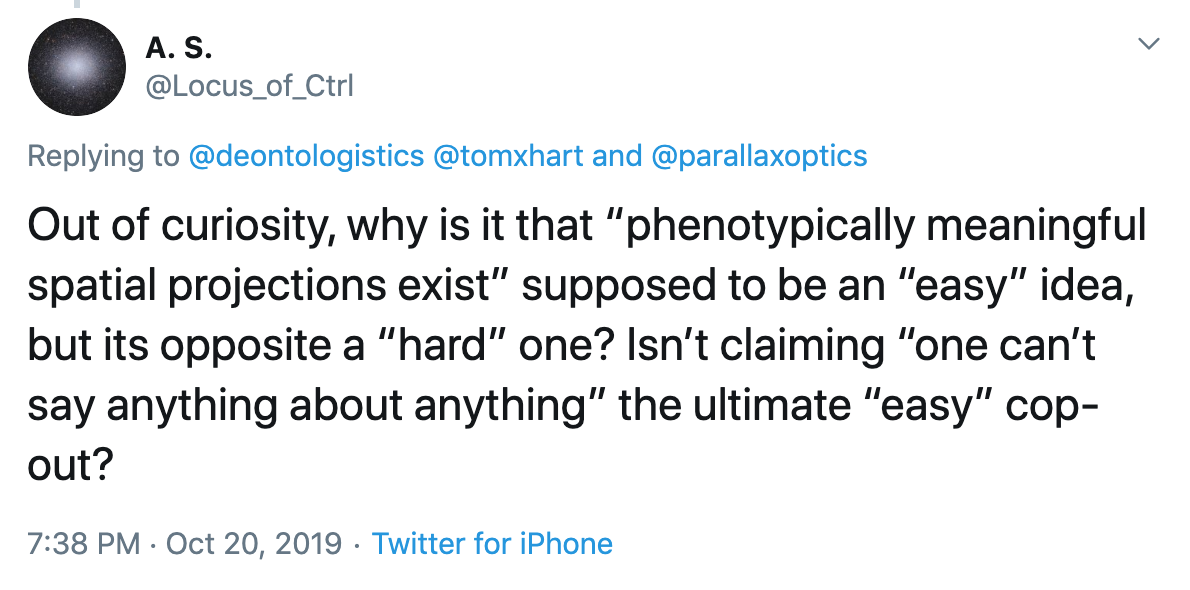Click the 7:38 PM timestamp

(84, 544)
